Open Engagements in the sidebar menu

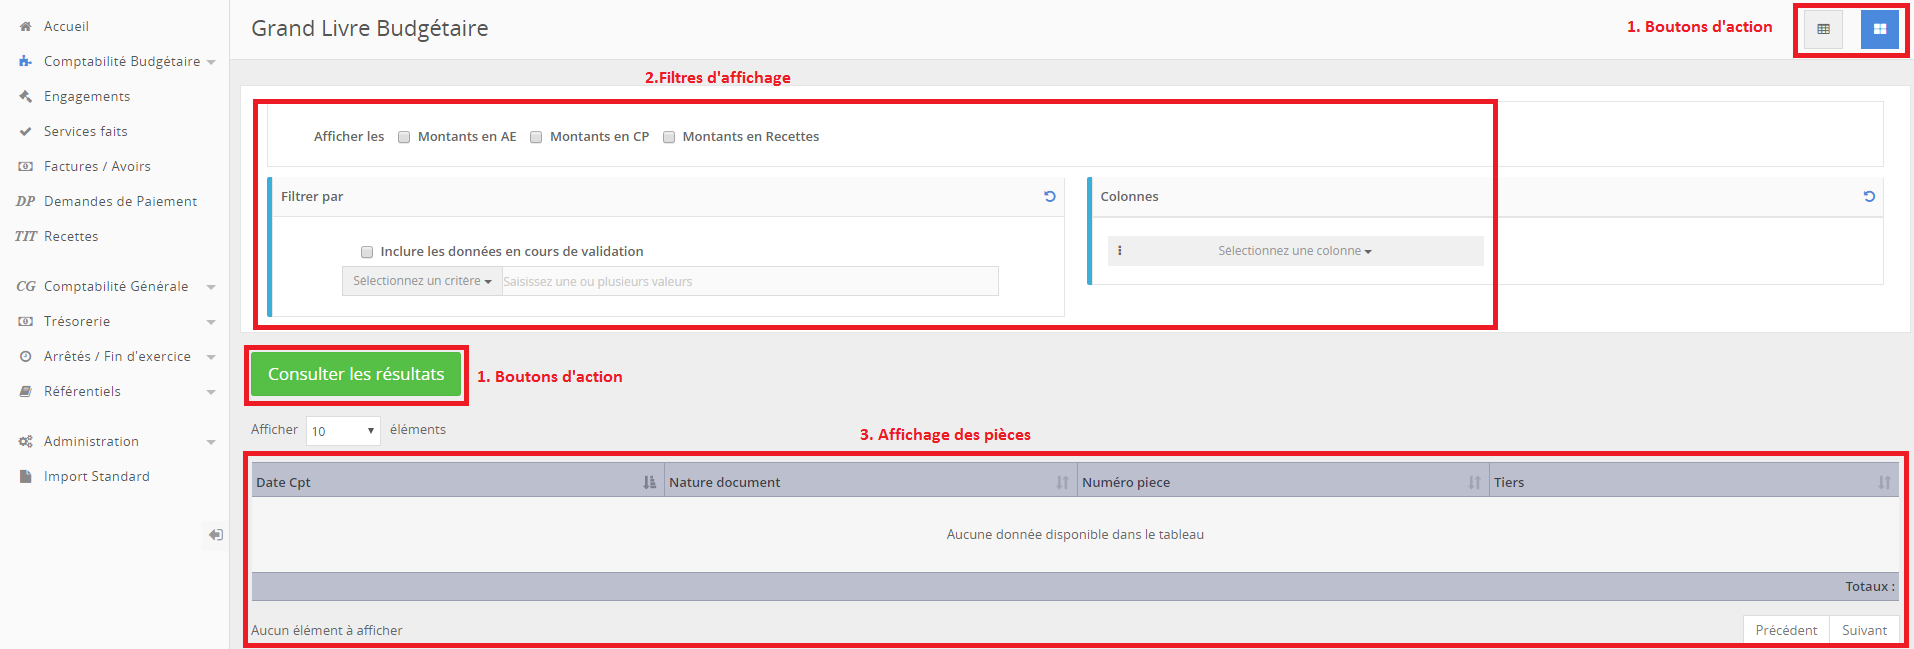click(x=87, y=97)
